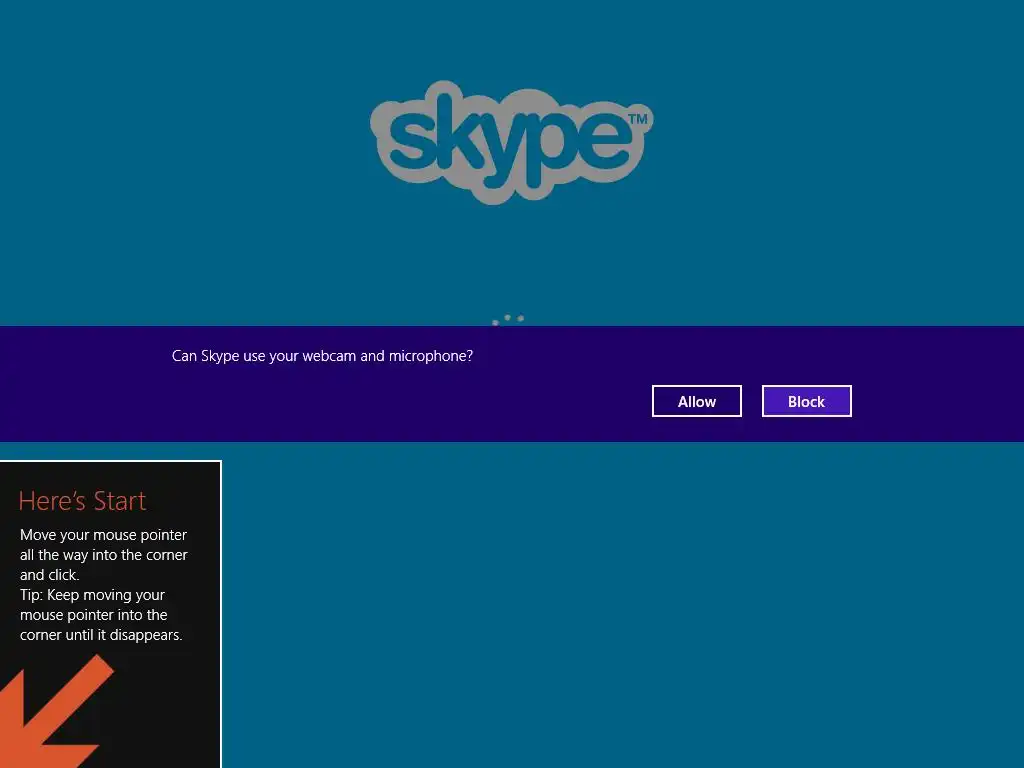Click the 'Can Skype use your webcam and microphone?' text
Image resolution: width=1024 pixels, height=768 pixels.
(322, 356)
